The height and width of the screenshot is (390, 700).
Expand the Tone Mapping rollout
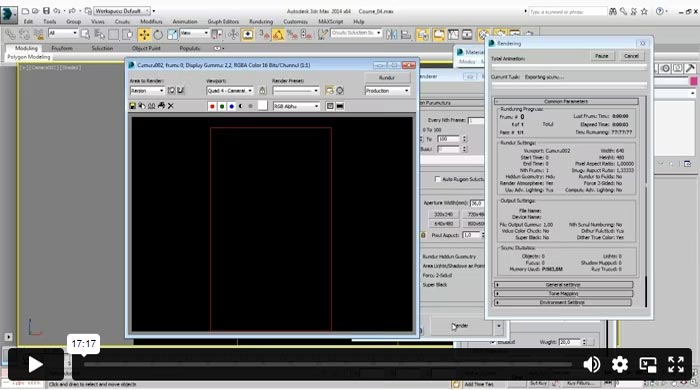pyautogui.click(x=563, y=294)
